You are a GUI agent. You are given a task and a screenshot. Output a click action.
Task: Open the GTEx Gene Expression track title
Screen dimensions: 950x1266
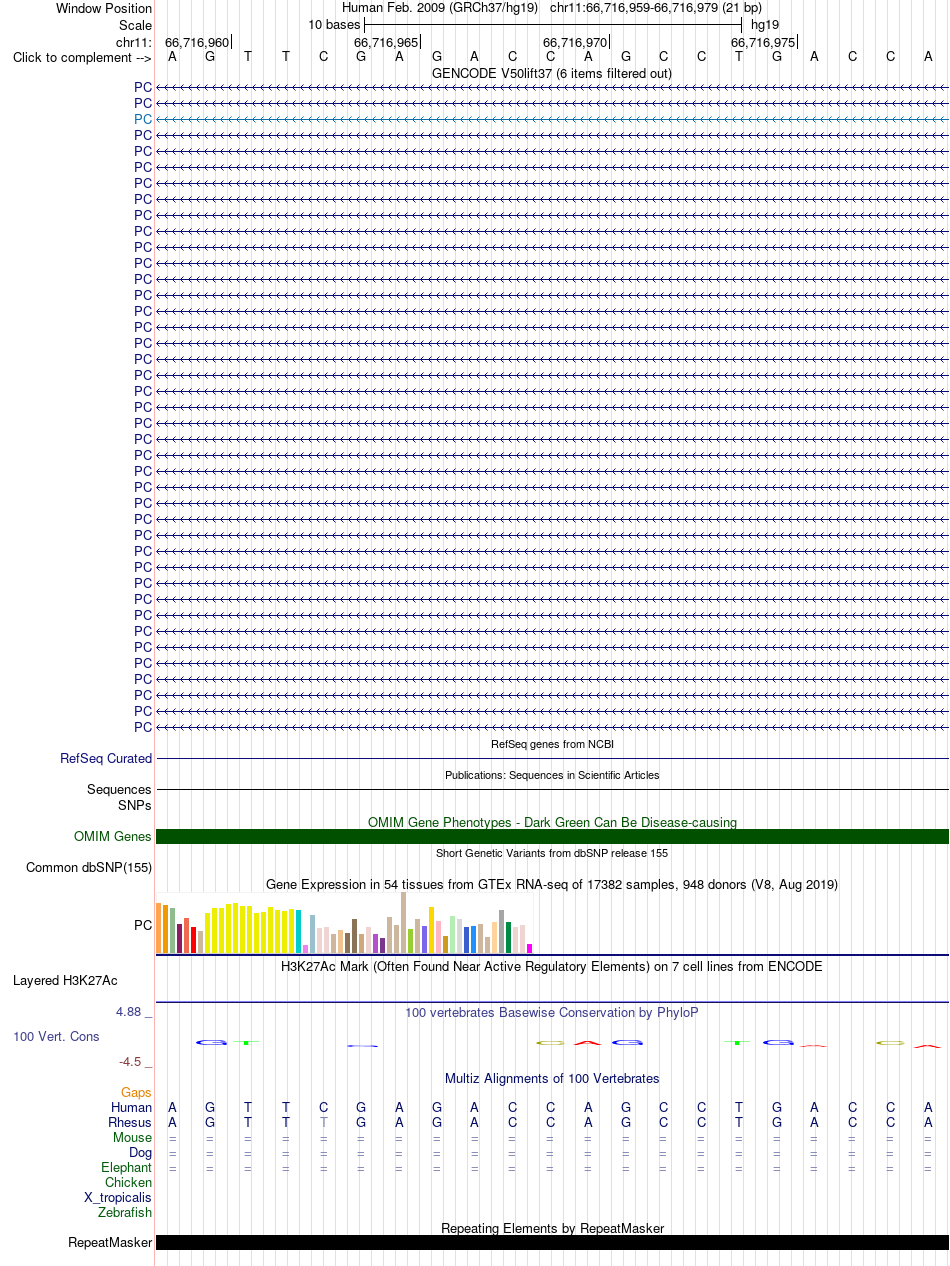click(552, 884)
